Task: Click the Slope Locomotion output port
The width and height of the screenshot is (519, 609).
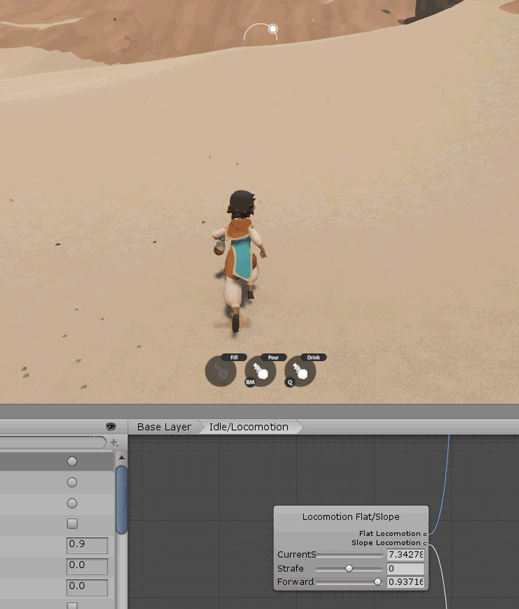Action: pos(425,543)
